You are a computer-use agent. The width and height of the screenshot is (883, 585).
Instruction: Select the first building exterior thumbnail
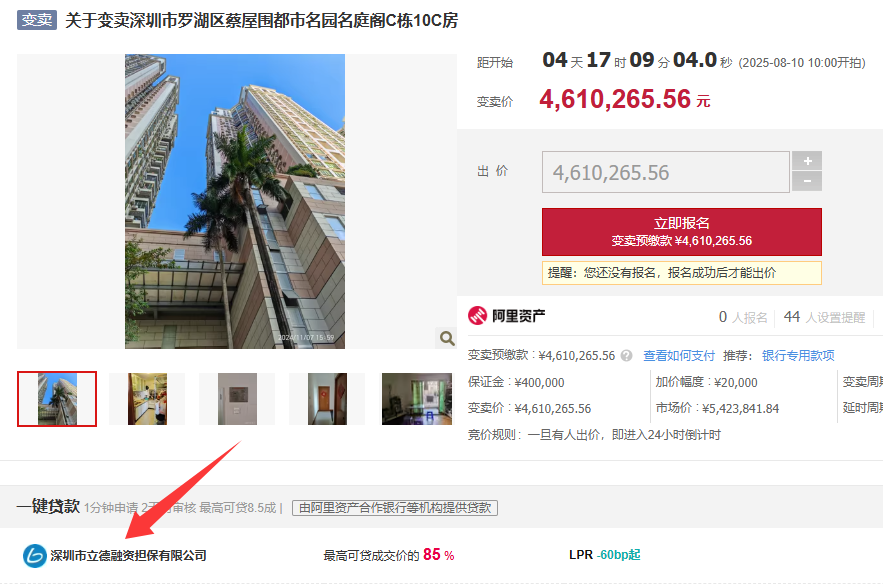(57, 399)
